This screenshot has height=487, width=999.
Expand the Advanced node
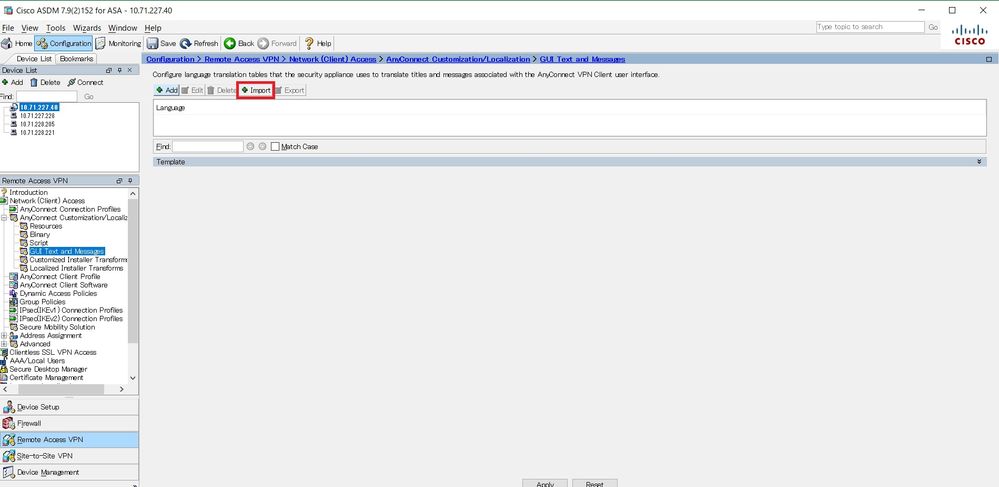4,344
